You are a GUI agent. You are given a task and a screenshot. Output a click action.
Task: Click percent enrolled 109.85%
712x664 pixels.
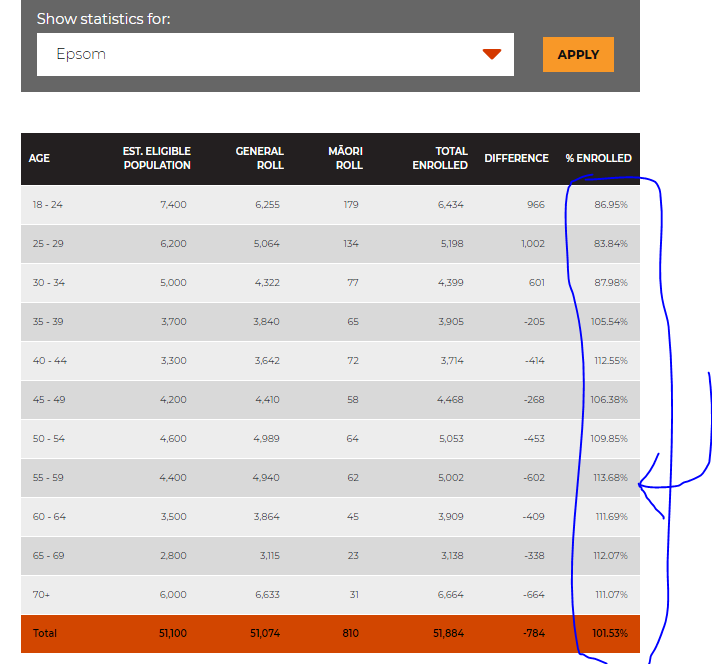tap(609, 439)
